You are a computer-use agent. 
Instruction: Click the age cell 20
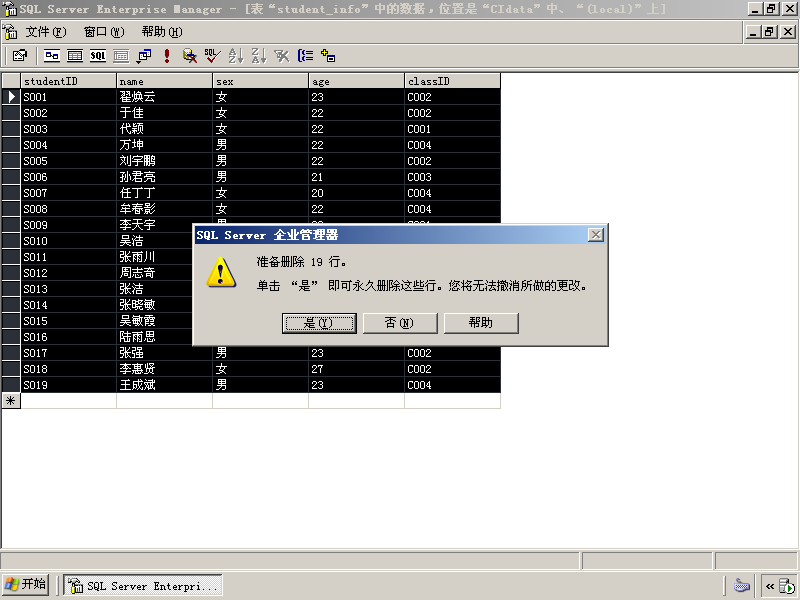pyautogui.click(x=356, y=193)
